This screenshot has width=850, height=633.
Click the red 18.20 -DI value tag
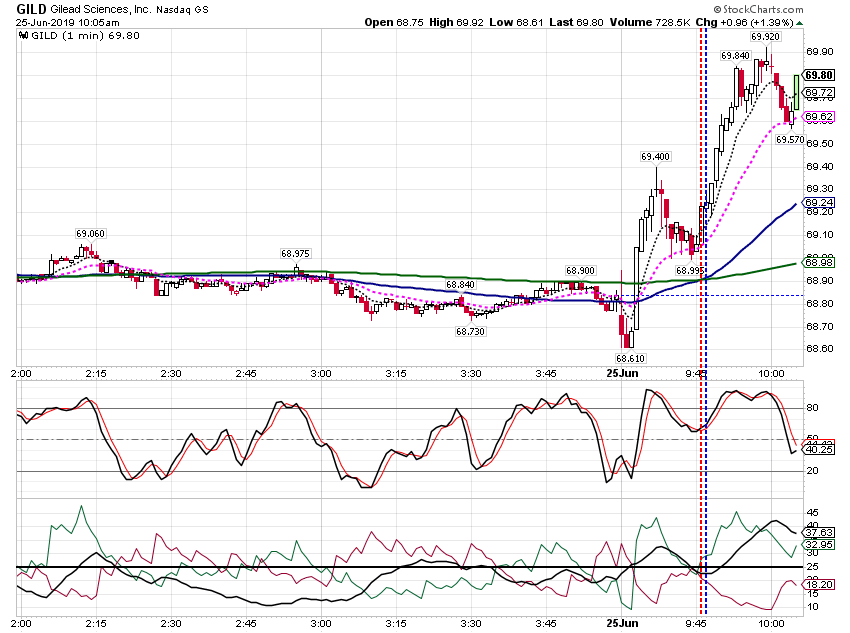819,585
